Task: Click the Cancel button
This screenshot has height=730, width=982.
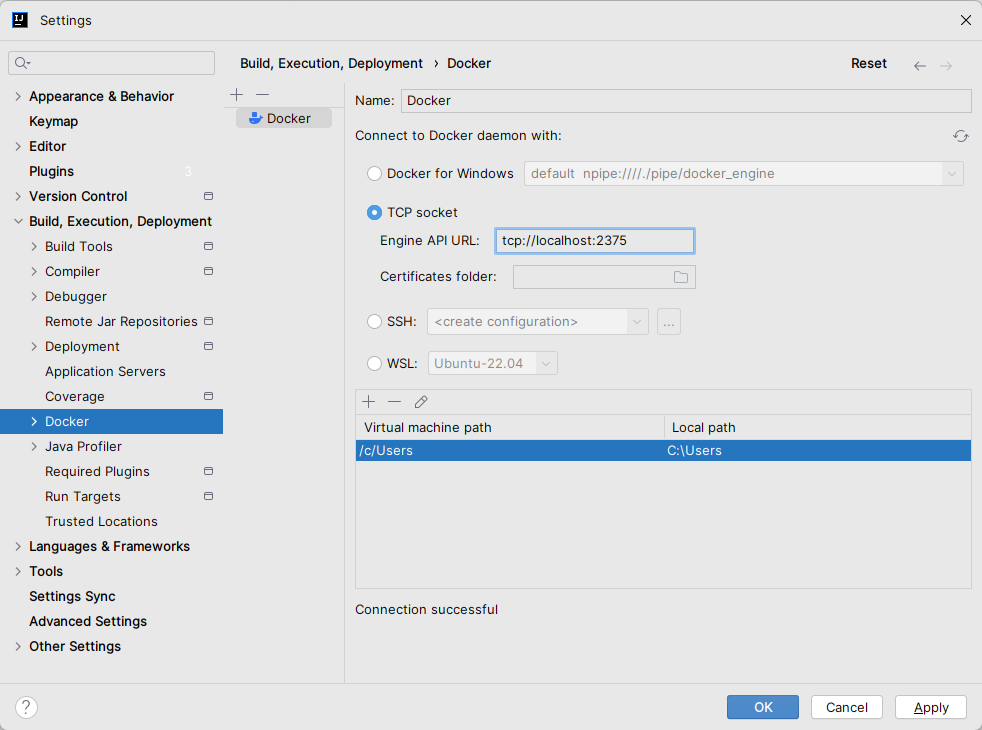Action: (x=847, y=707)
